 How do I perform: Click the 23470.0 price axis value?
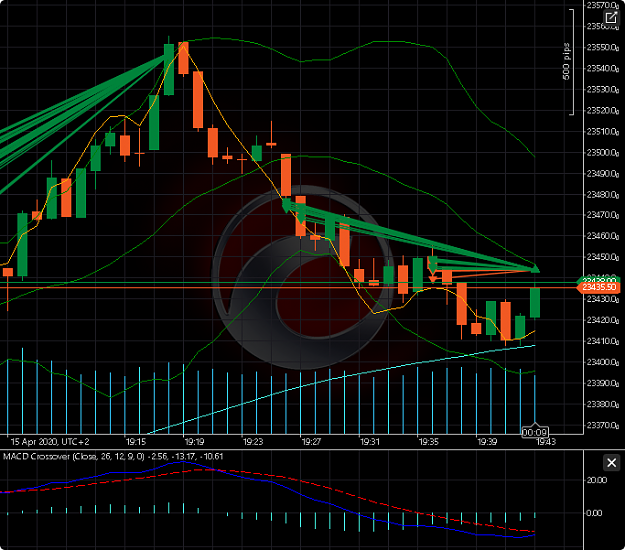point(603,215)
